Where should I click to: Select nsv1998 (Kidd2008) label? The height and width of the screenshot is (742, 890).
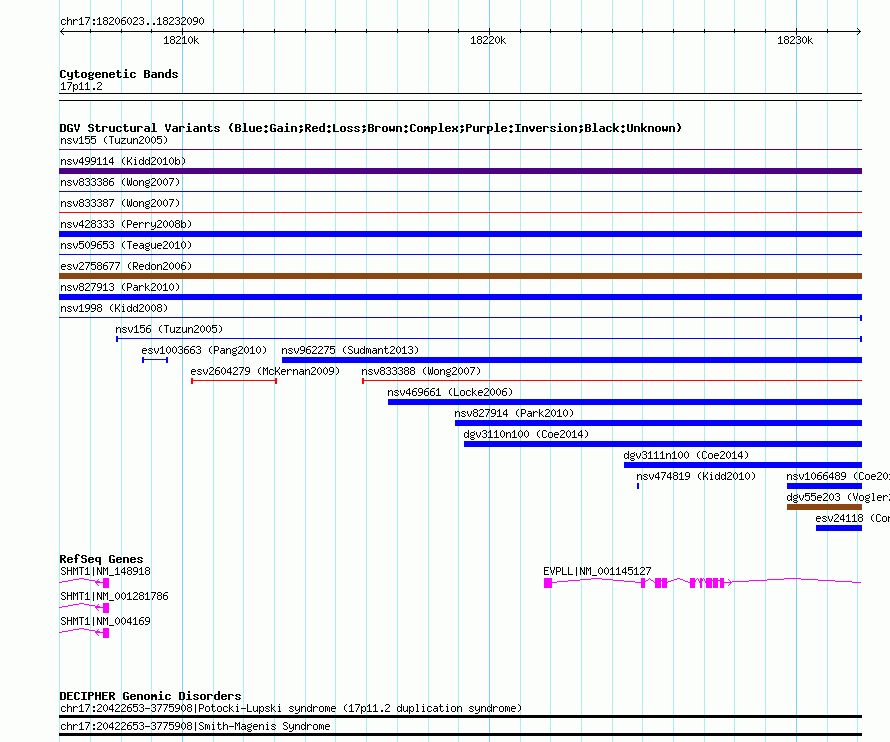pos(114,308)
